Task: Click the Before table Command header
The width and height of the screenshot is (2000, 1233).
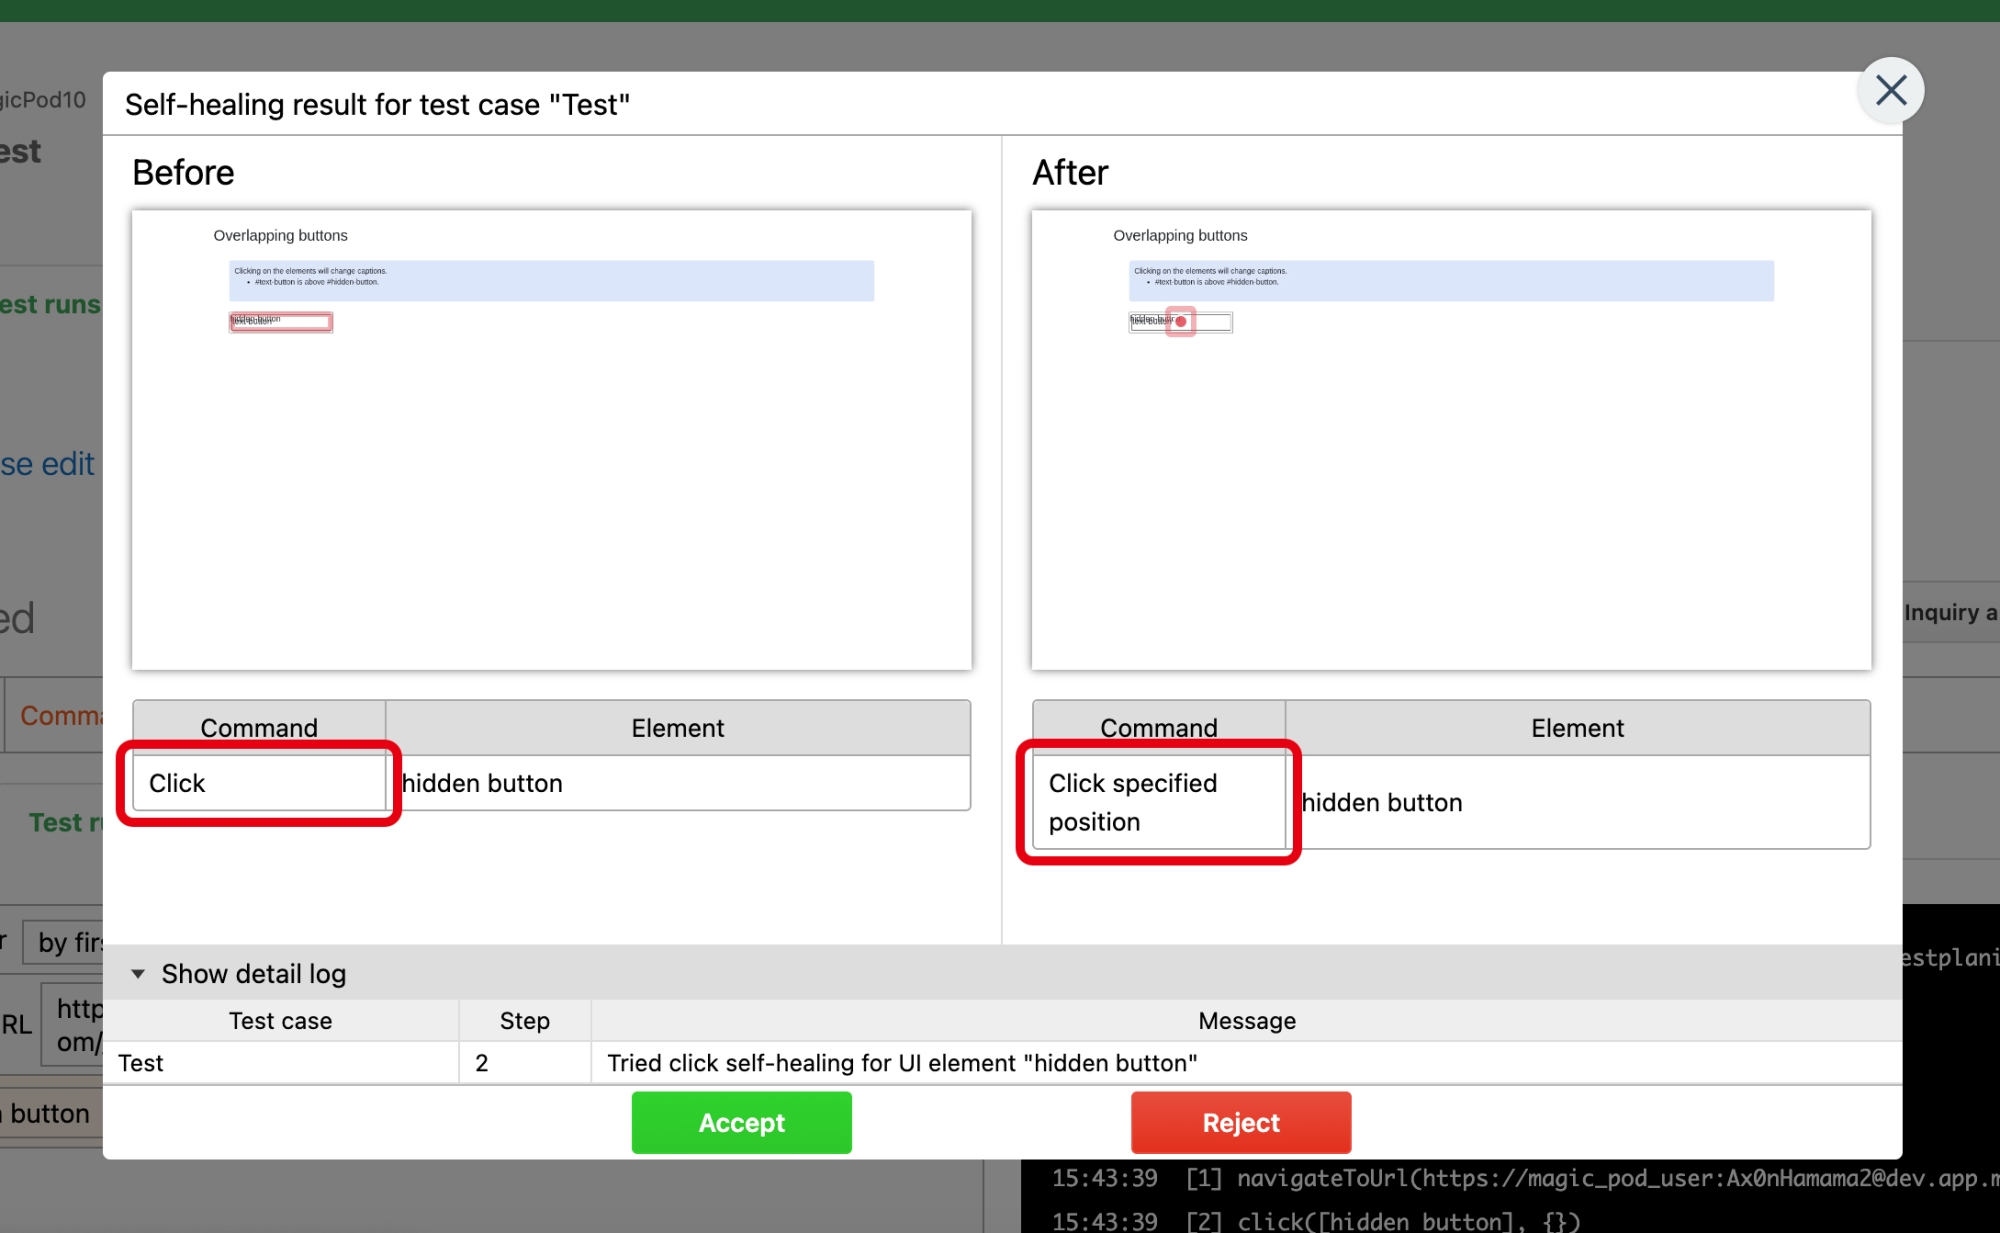Action: pos(259,728)
